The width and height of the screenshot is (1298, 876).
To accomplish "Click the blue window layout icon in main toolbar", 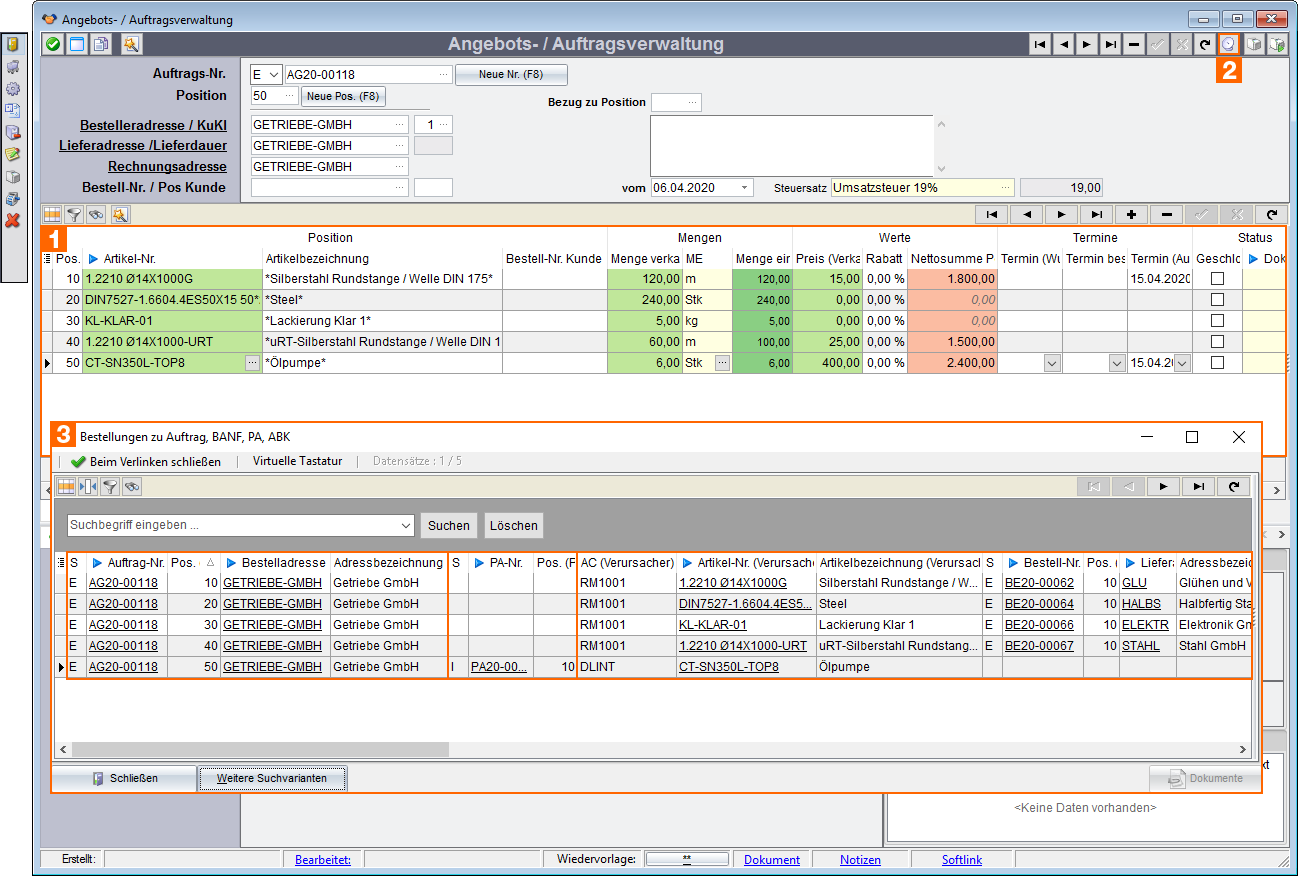I will 77,44.
